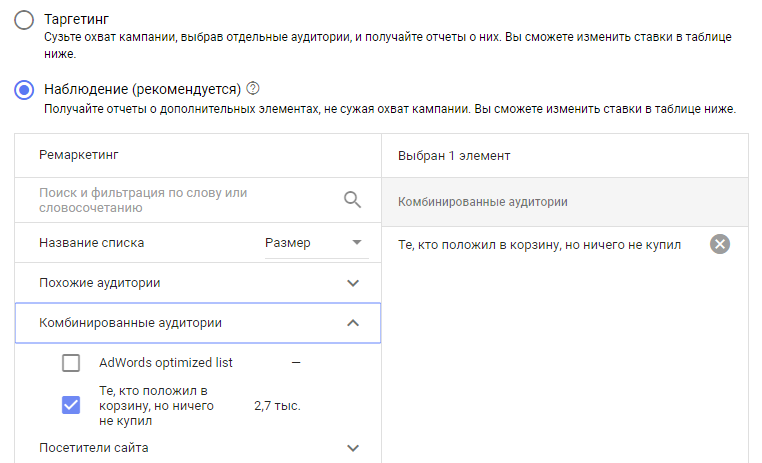Image resolution: width=762 pixels, height=463 pixels.
Task: Open the Размер dropdown
Action: (315, 243)
